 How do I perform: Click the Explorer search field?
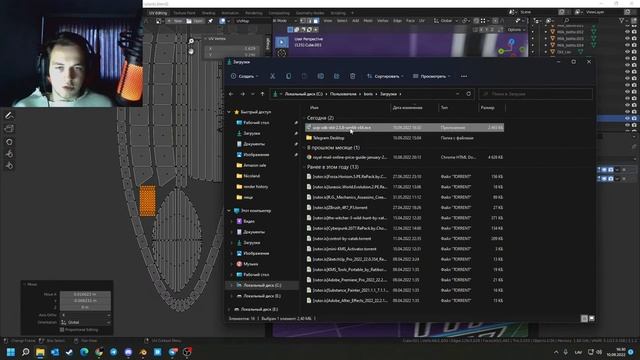[536, 94]
